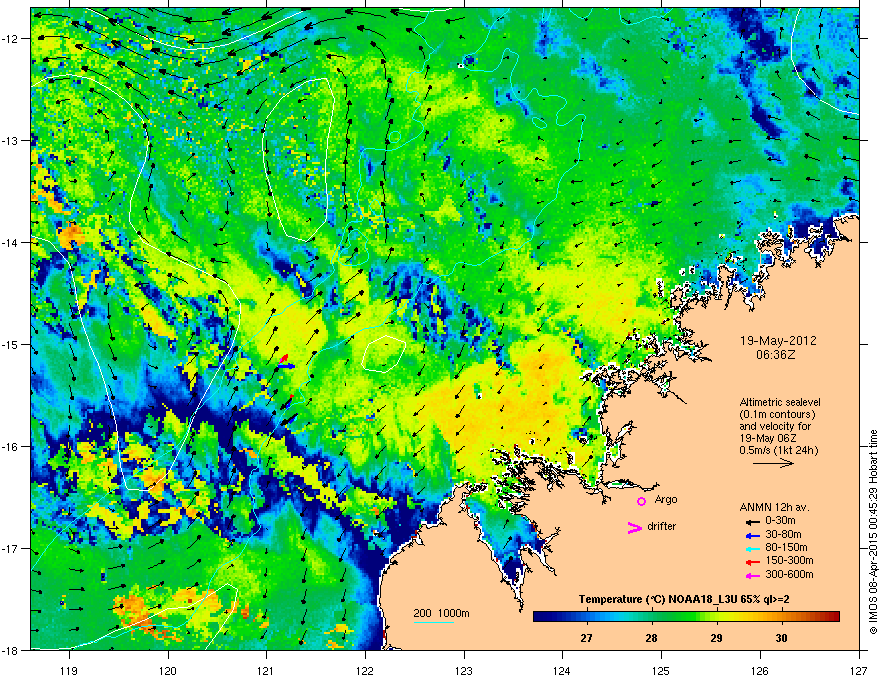Screen dimensions: 880x680
Task: Click the '(0.1m contours)' text
Action: click(777, 414)
